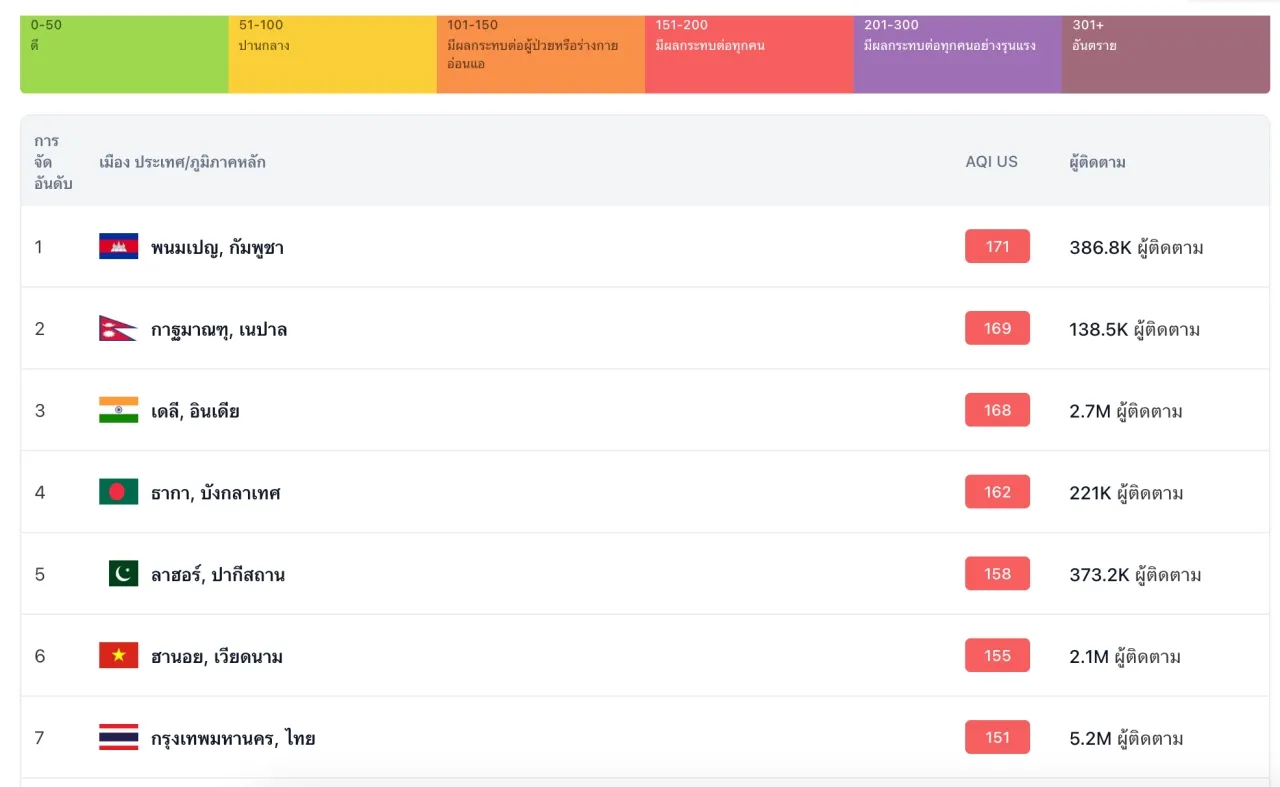Click the Cambodia flag icon
The height and width of the screenshot is (787, 1280).
point(118,247)
